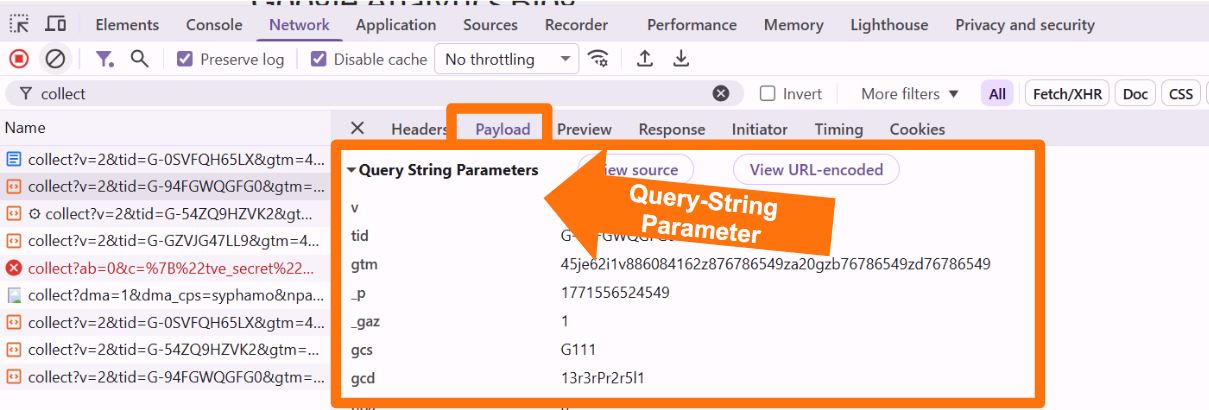Toggle device toolbar icon
The height and width of the screenshot is (410, 1209).
coord(56,24)
